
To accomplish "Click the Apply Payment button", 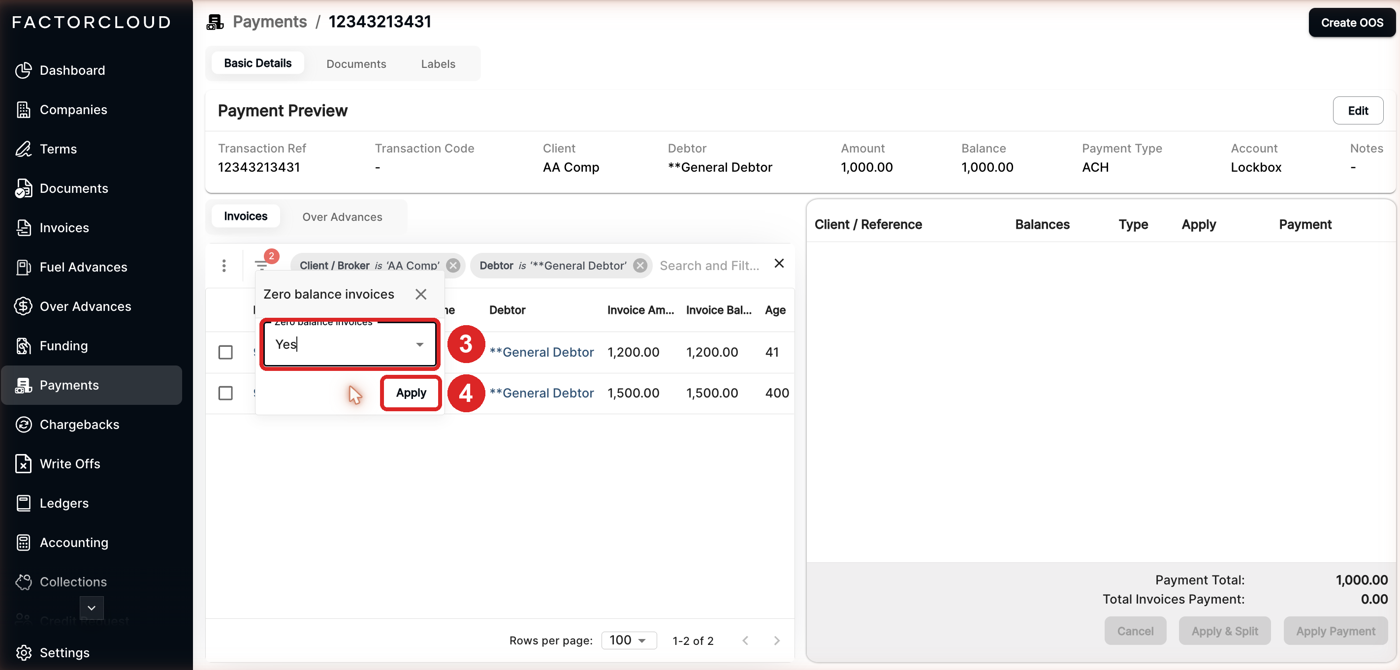I will click(x=1336, y=631).
